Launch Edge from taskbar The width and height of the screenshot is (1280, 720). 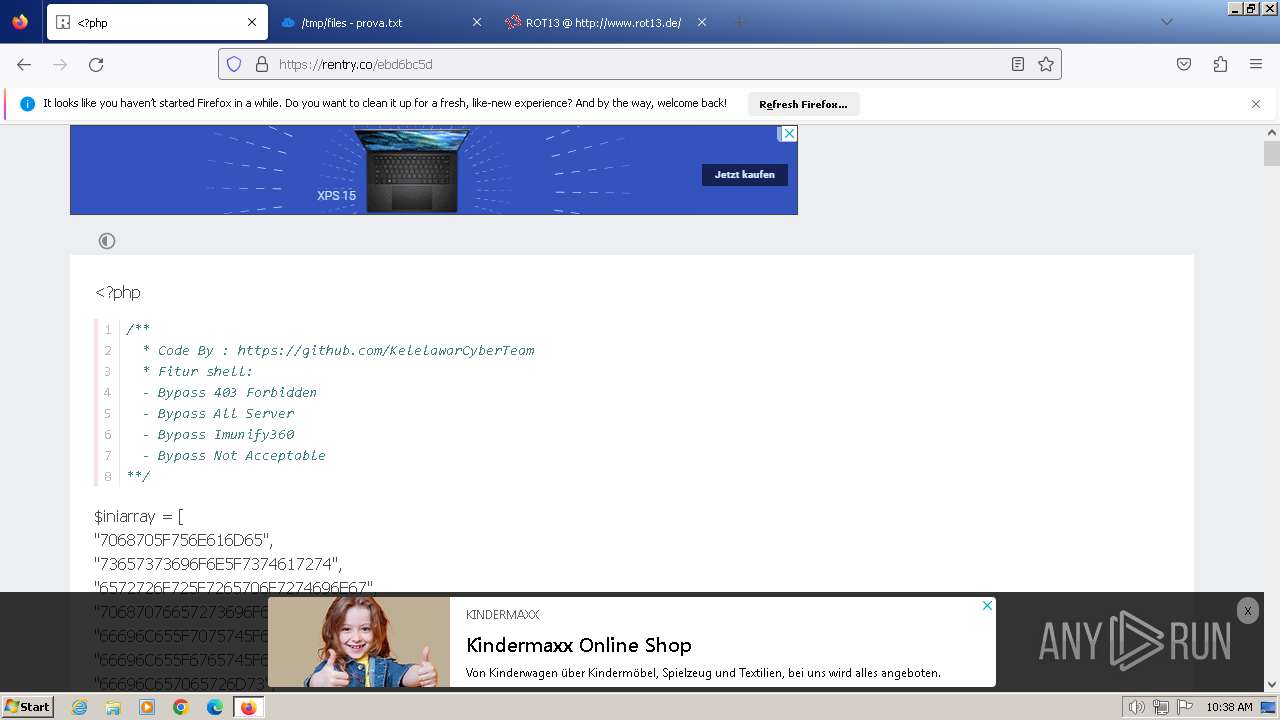tap(215, 707)
